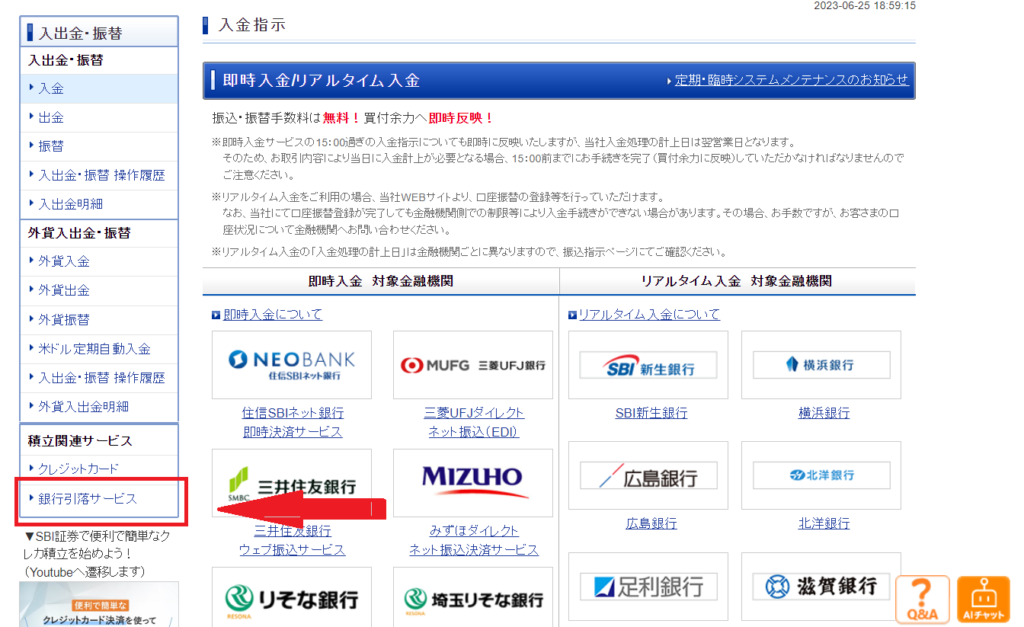Screen dimensions: 1024x627
Task: Click the 積立関連サービス section heading
Action: click(80, 441)
